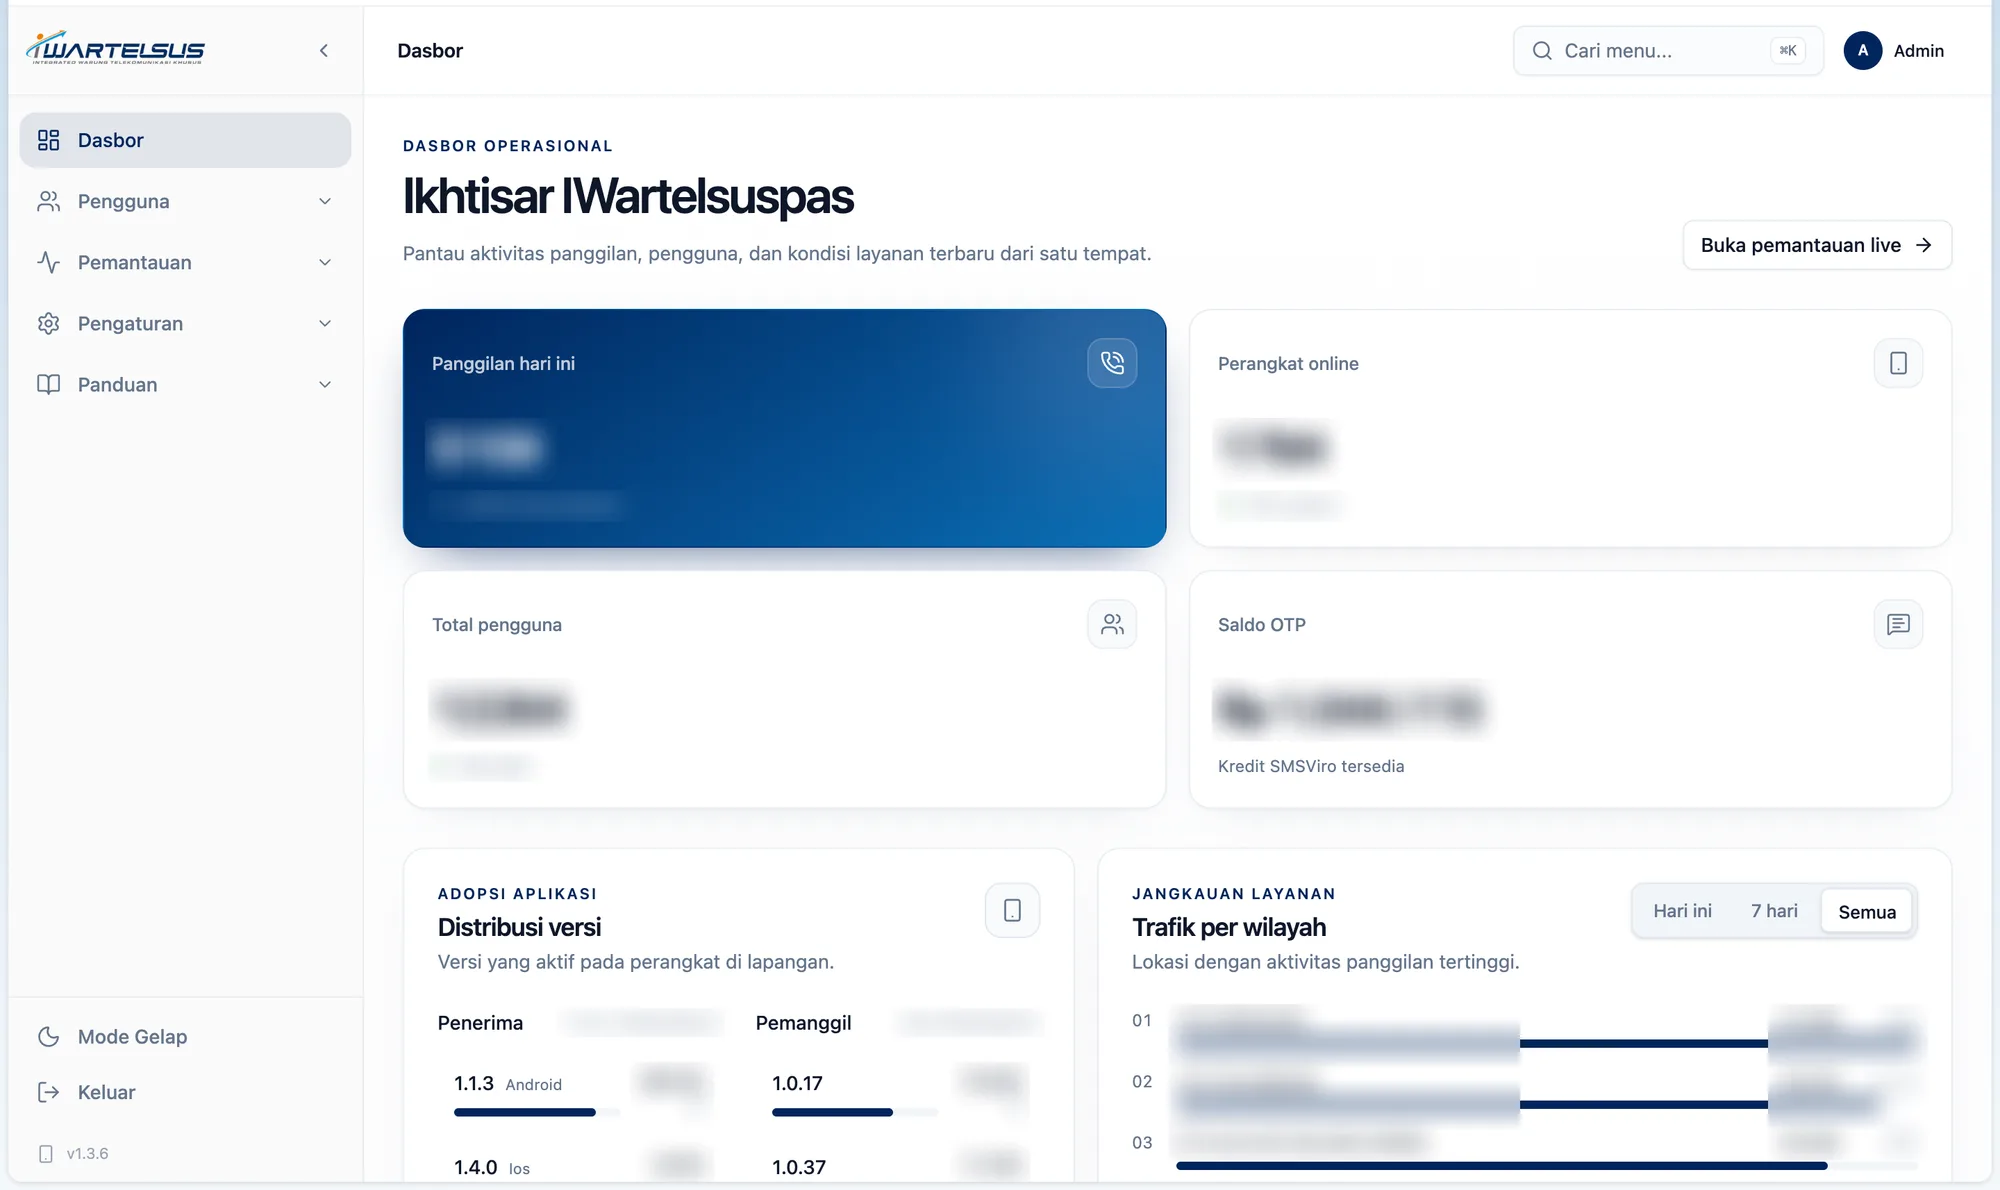Toggle Mode Gelap dark mode
The height and width of the screenshot is (1190, 2000).
coord(185,1036)
